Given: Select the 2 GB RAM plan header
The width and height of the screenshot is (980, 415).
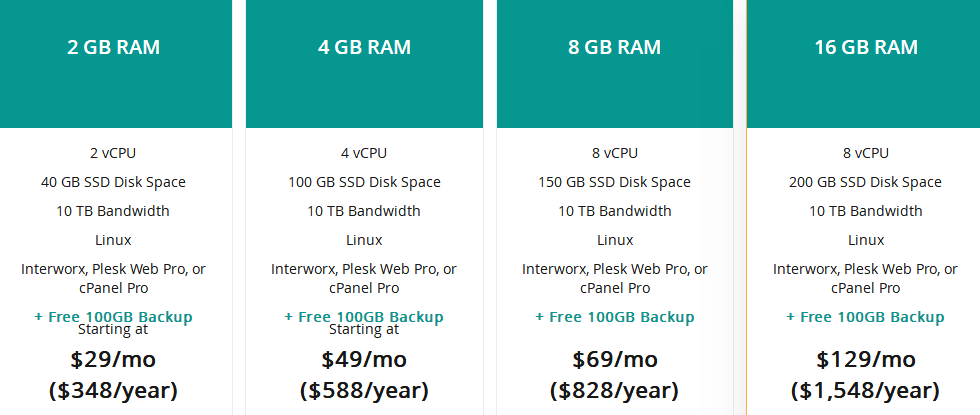Looking at the screenshot, I should [113, 48].
